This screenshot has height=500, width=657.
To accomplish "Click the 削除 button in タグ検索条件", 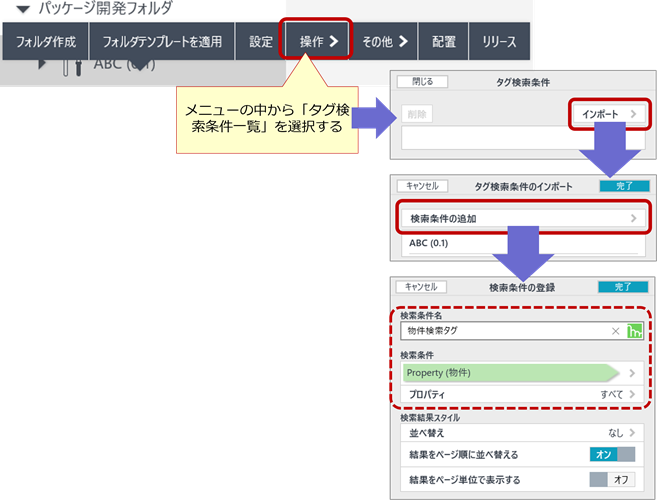I will click(417, 114).
